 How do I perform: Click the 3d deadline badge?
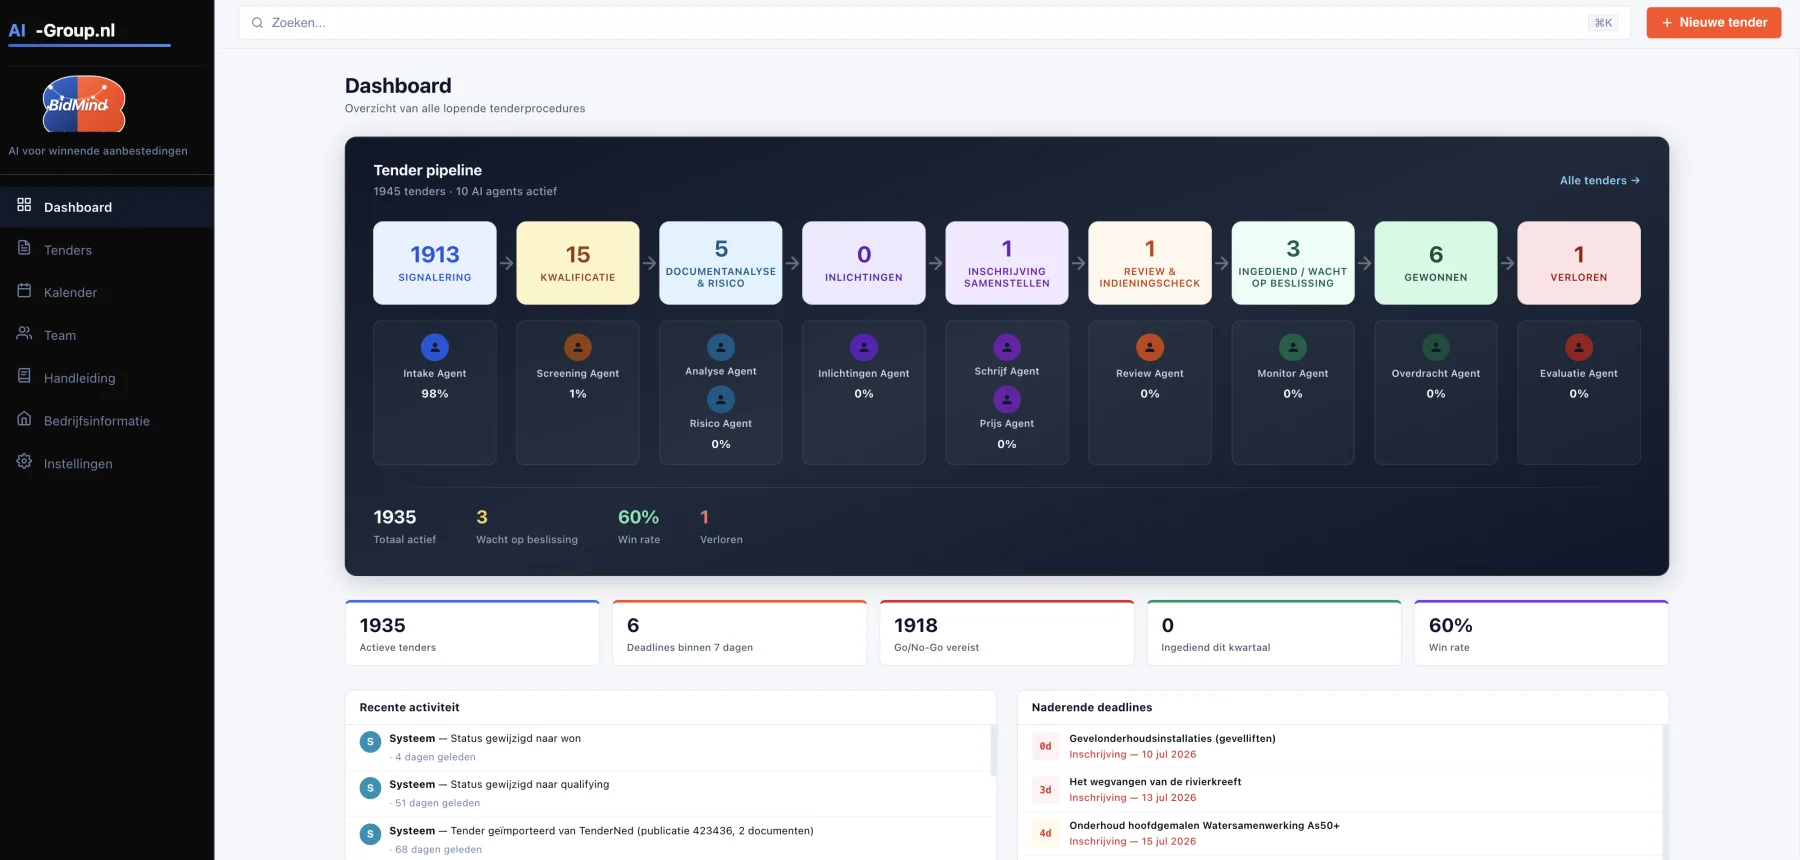point(1045,789)
